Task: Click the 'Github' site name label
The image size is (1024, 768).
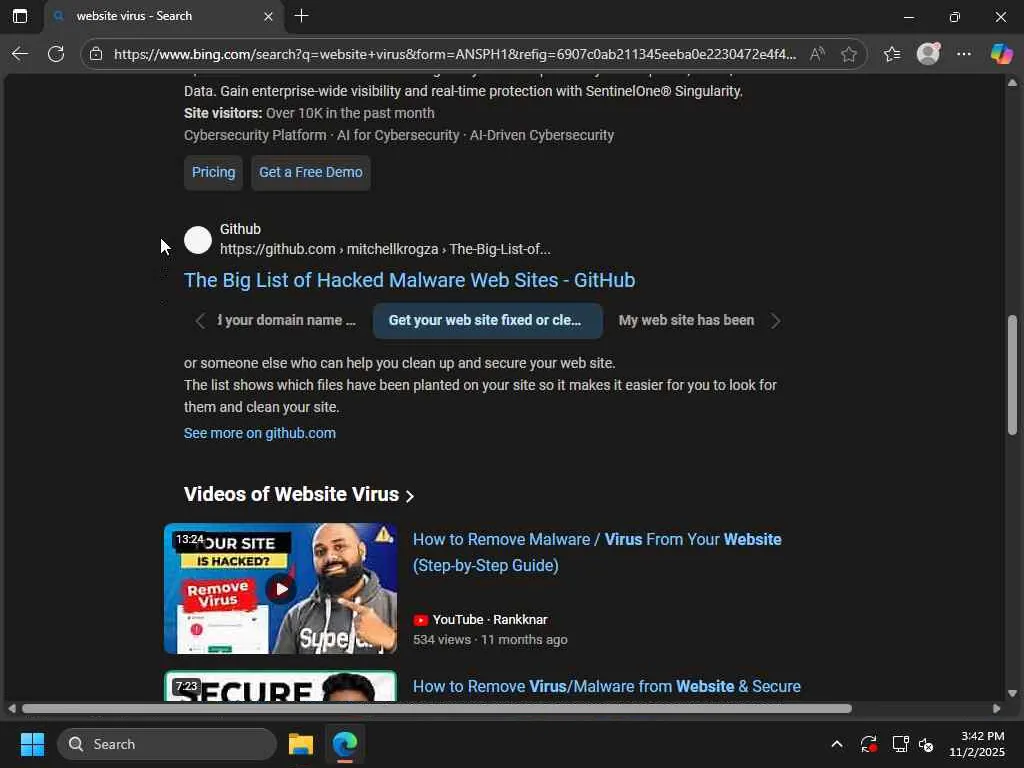Action: coord(240,229)
